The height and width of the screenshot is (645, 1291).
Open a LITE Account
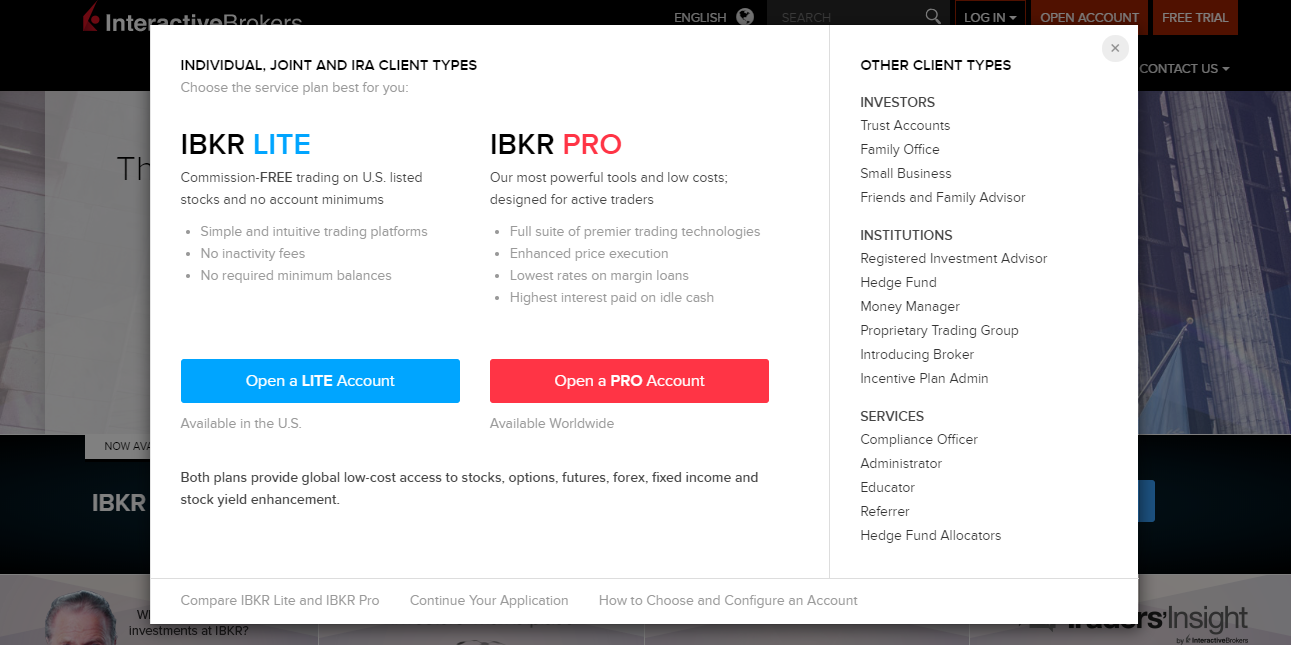click(x=320, y=381)
